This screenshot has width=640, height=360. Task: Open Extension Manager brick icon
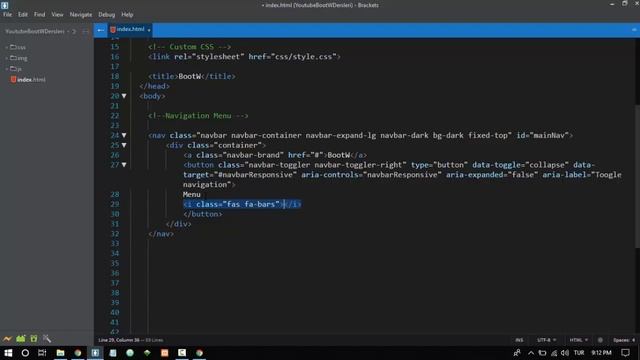21,339
